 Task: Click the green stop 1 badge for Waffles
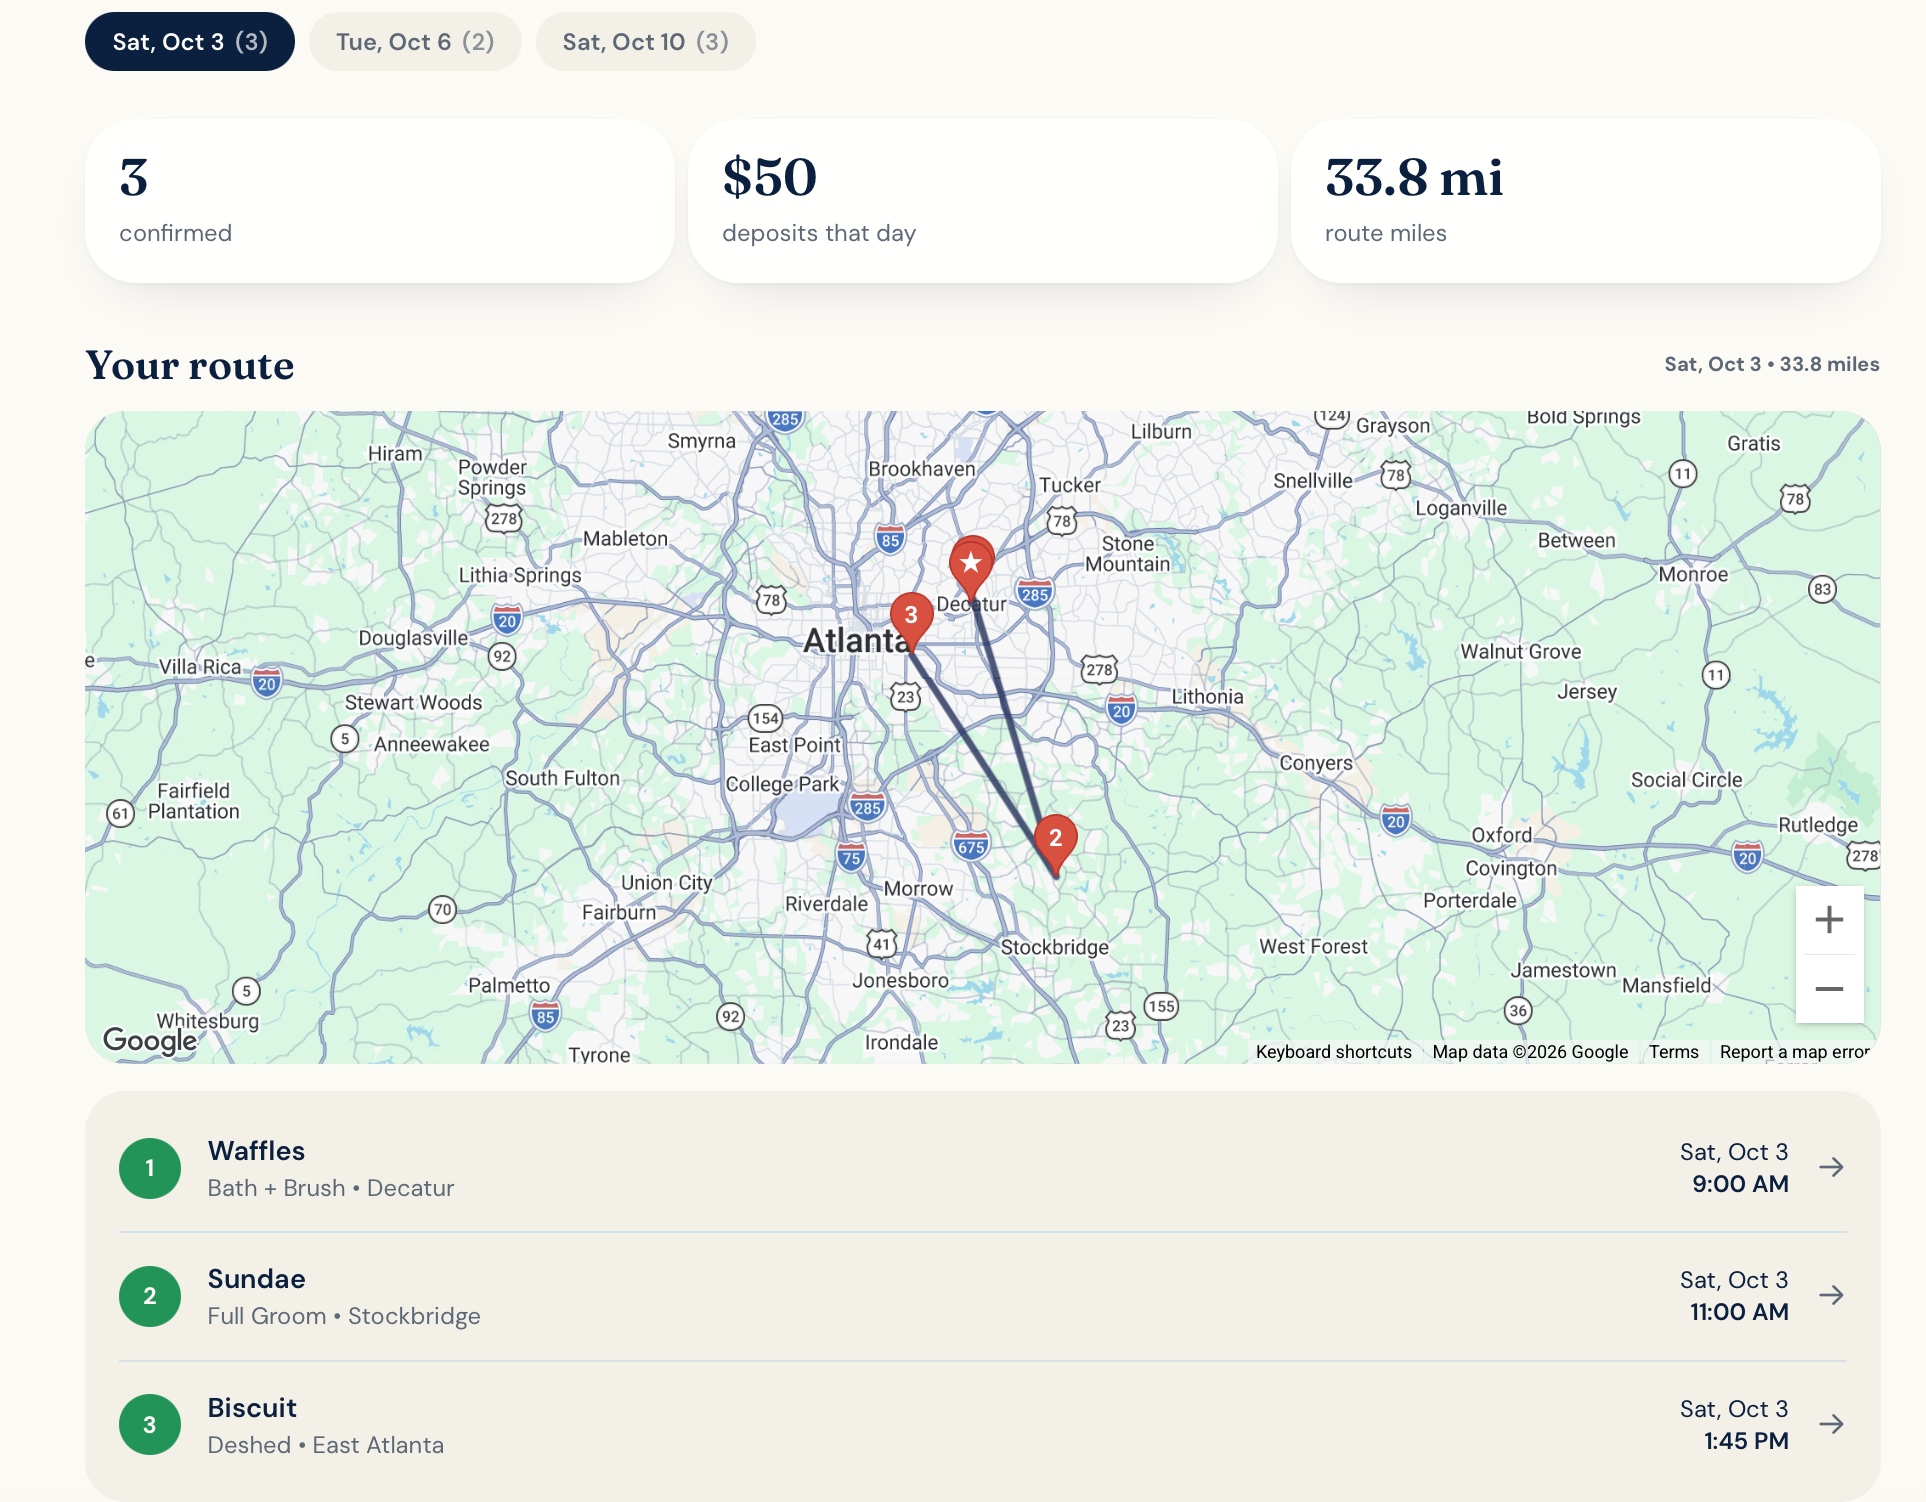point(150,1168)
